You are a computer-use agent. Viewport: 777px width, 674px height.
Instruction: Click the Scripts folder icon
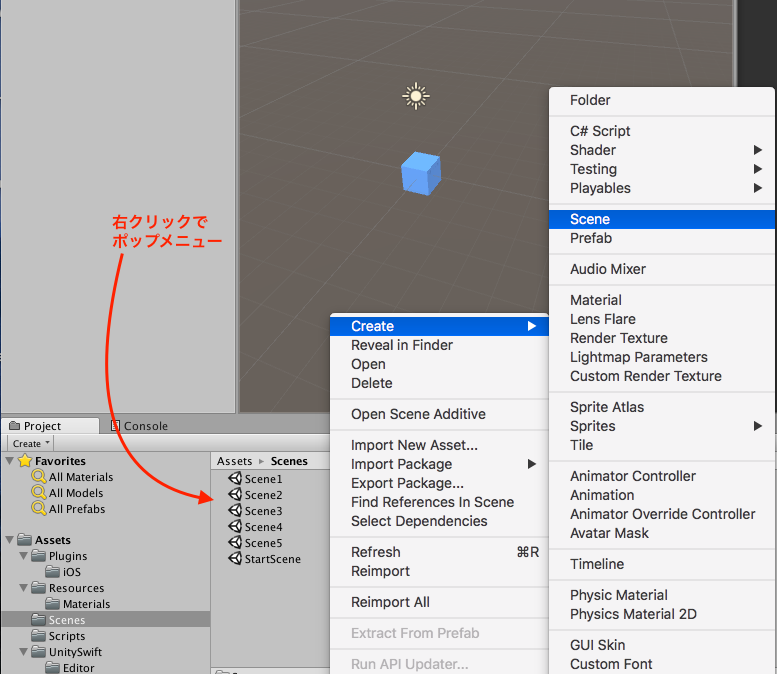click(38, 635)
